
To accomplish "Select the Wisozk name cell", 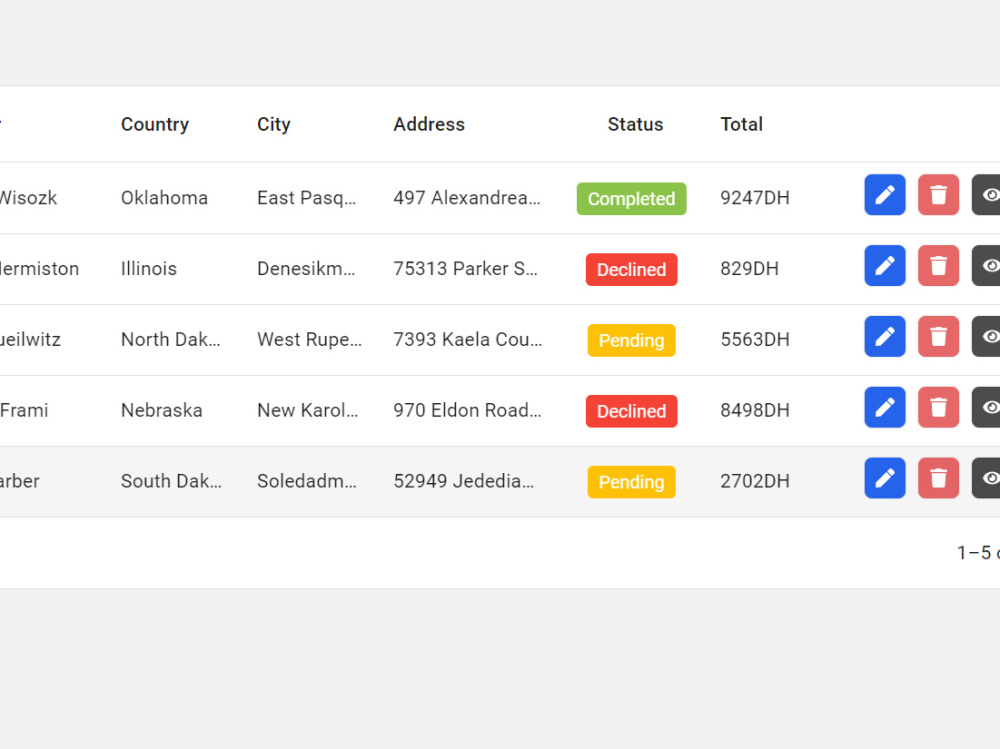I will (x=28, y=198).
